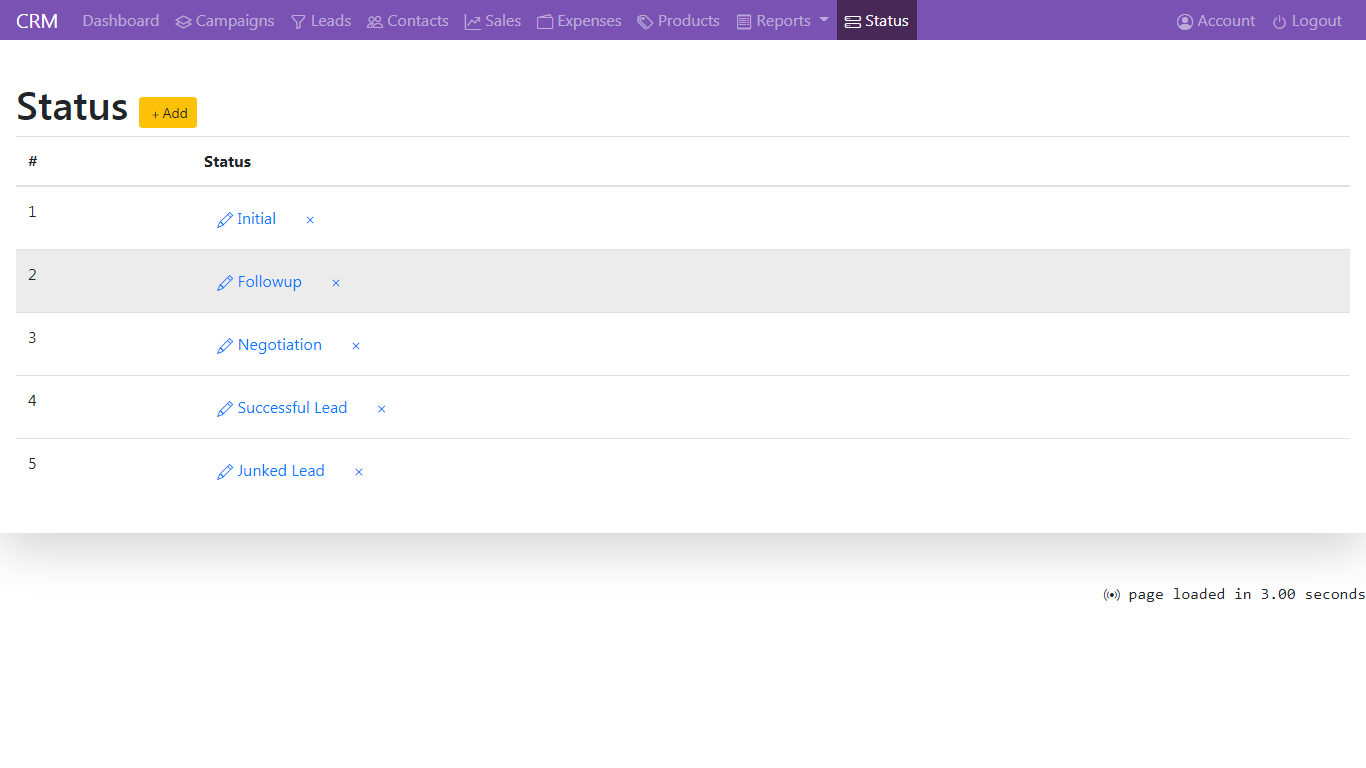Click the pencil edit icon beside Initial
The image size is (1366, 768).
pos(225,220)
